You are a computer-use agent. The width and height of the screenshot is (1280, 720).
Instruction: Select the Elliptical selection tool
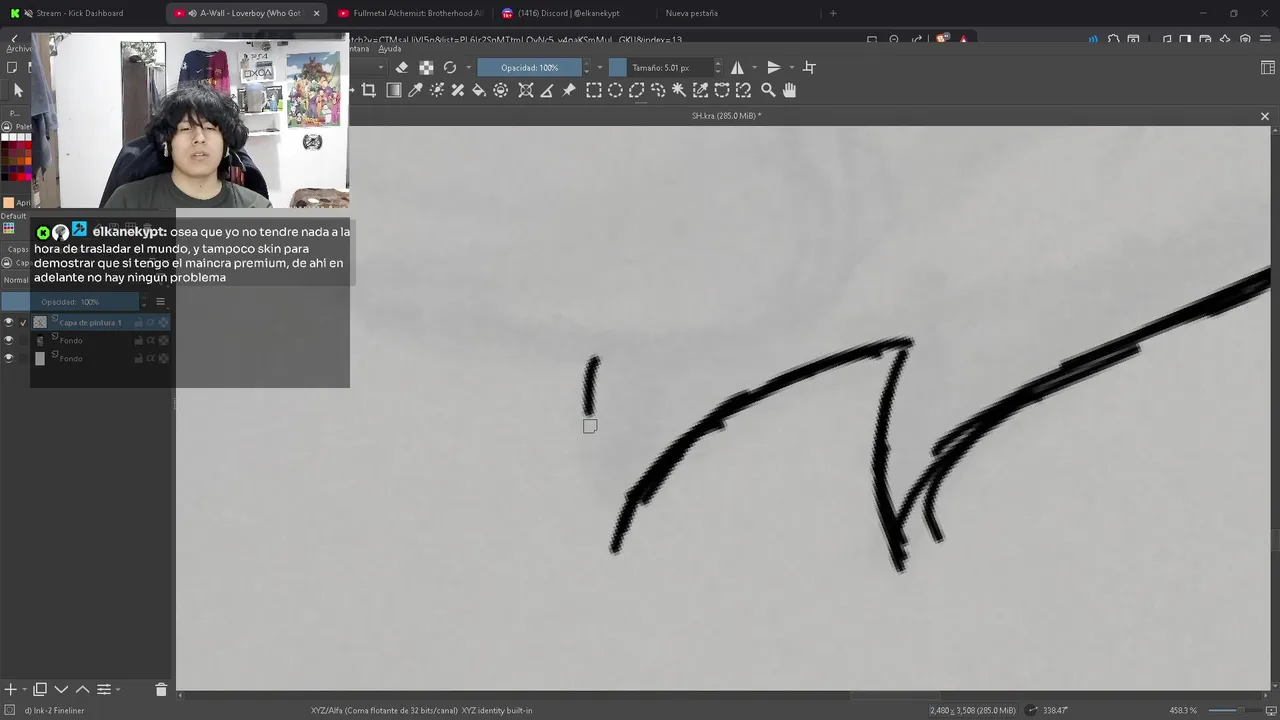pyautogui.click(x=615, y=90)
